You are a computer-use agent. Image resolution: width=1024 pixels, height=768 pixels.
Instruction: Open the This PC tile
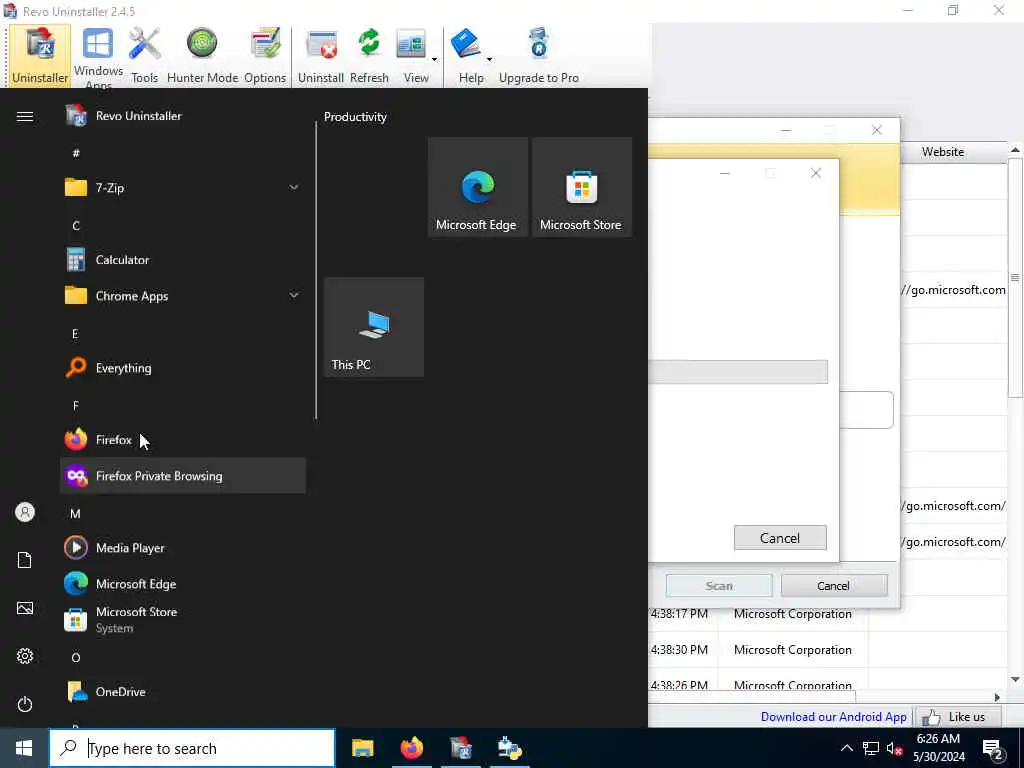[374, 327]
